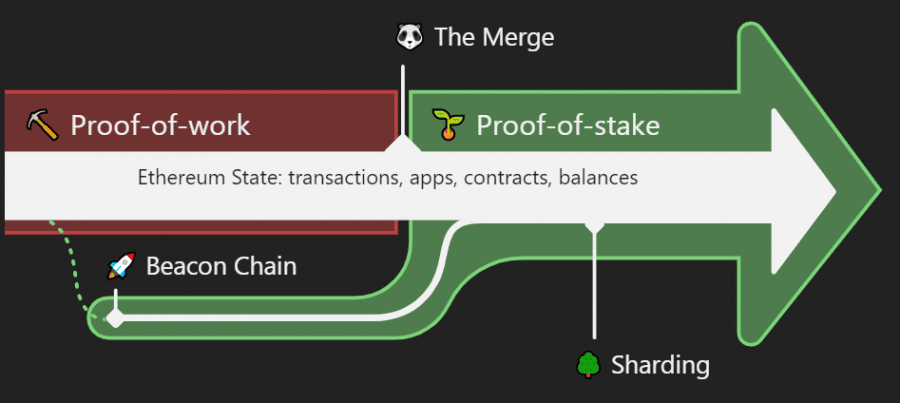Viewport: 900px width, 403px height.
Task: Click the Ethereum State description text
Action: point(388,177)
